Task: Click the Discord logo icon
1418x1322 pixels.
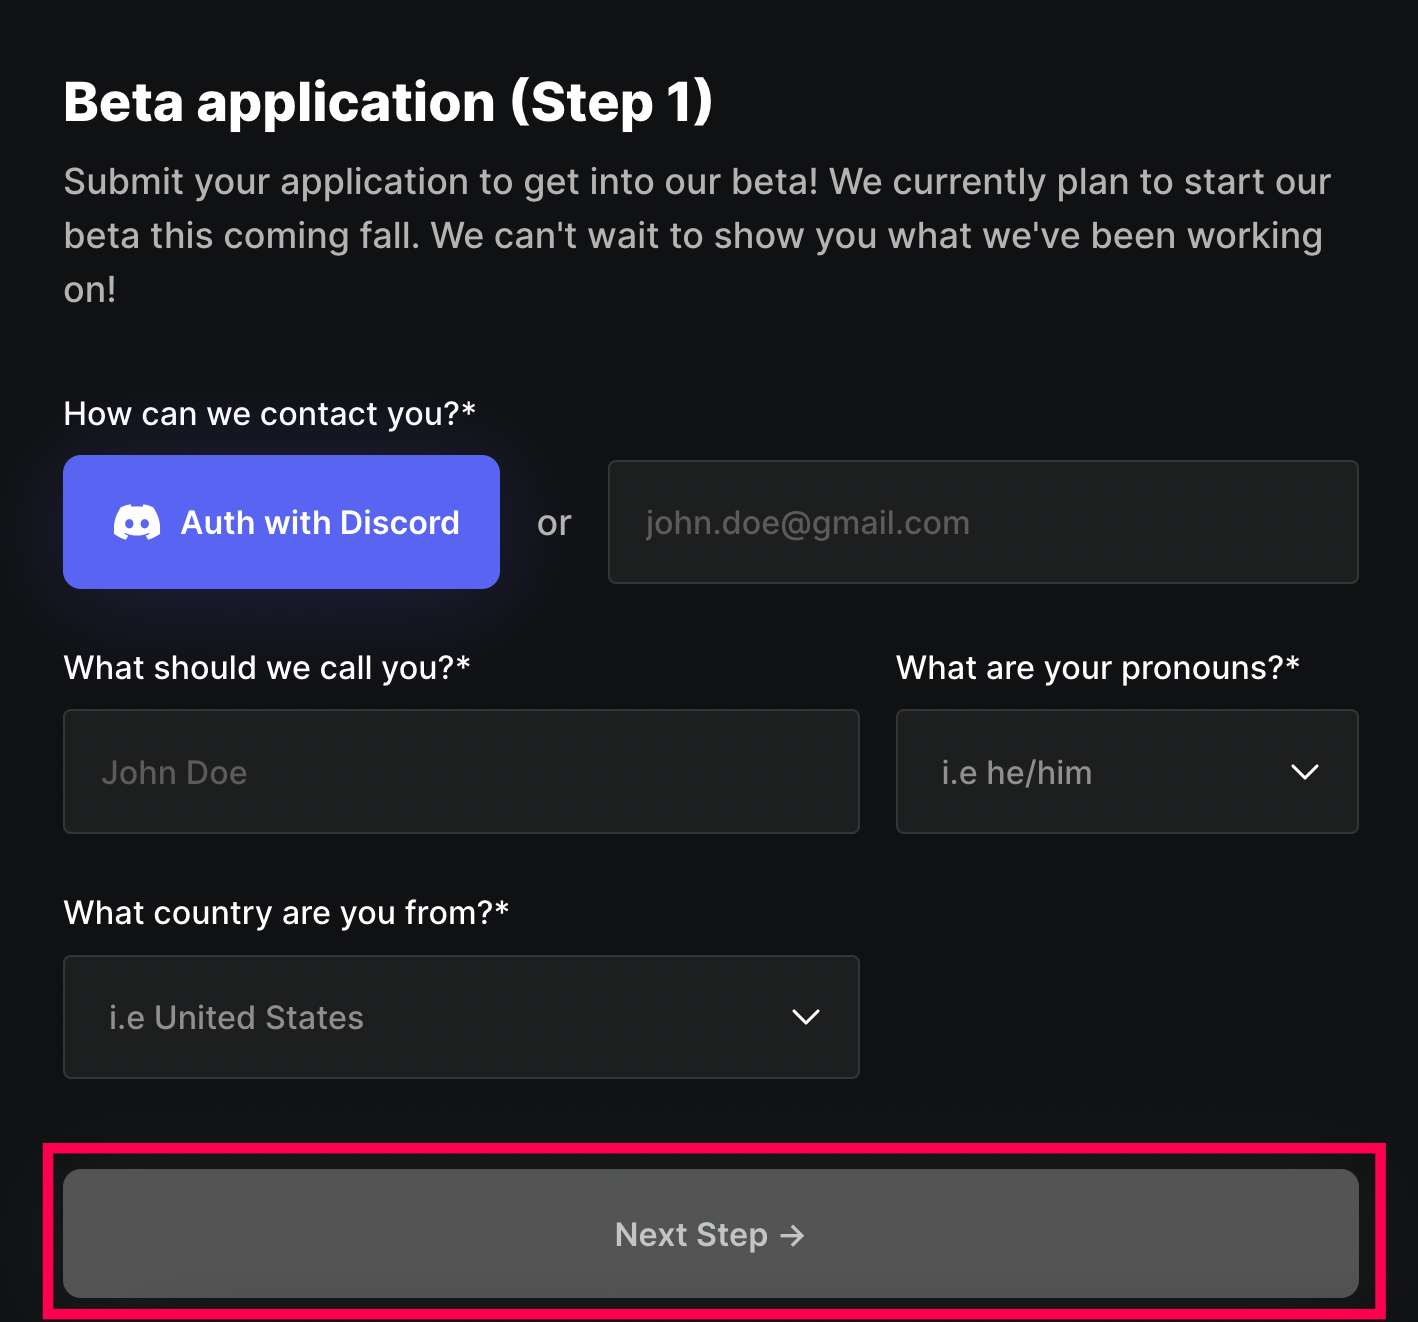Action: 137,523
